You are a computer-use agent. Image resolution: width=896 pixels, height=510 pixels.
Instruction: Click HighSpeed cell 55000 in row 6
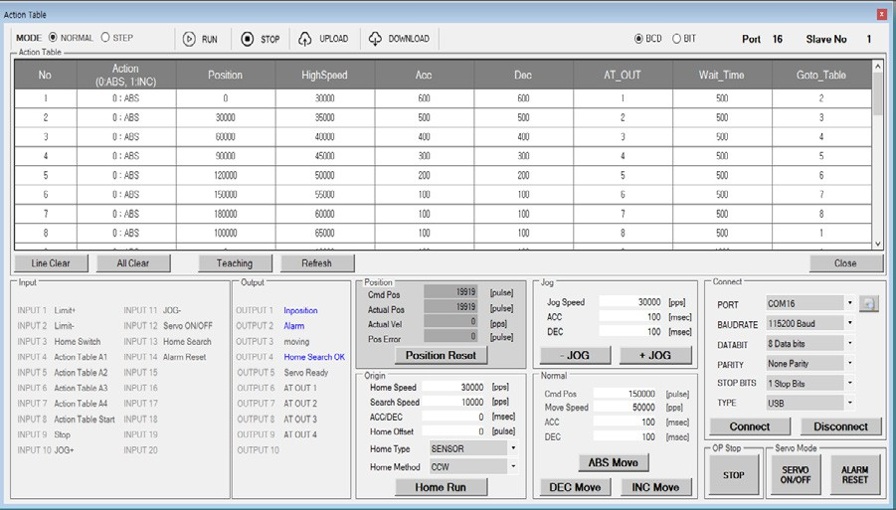325,194
